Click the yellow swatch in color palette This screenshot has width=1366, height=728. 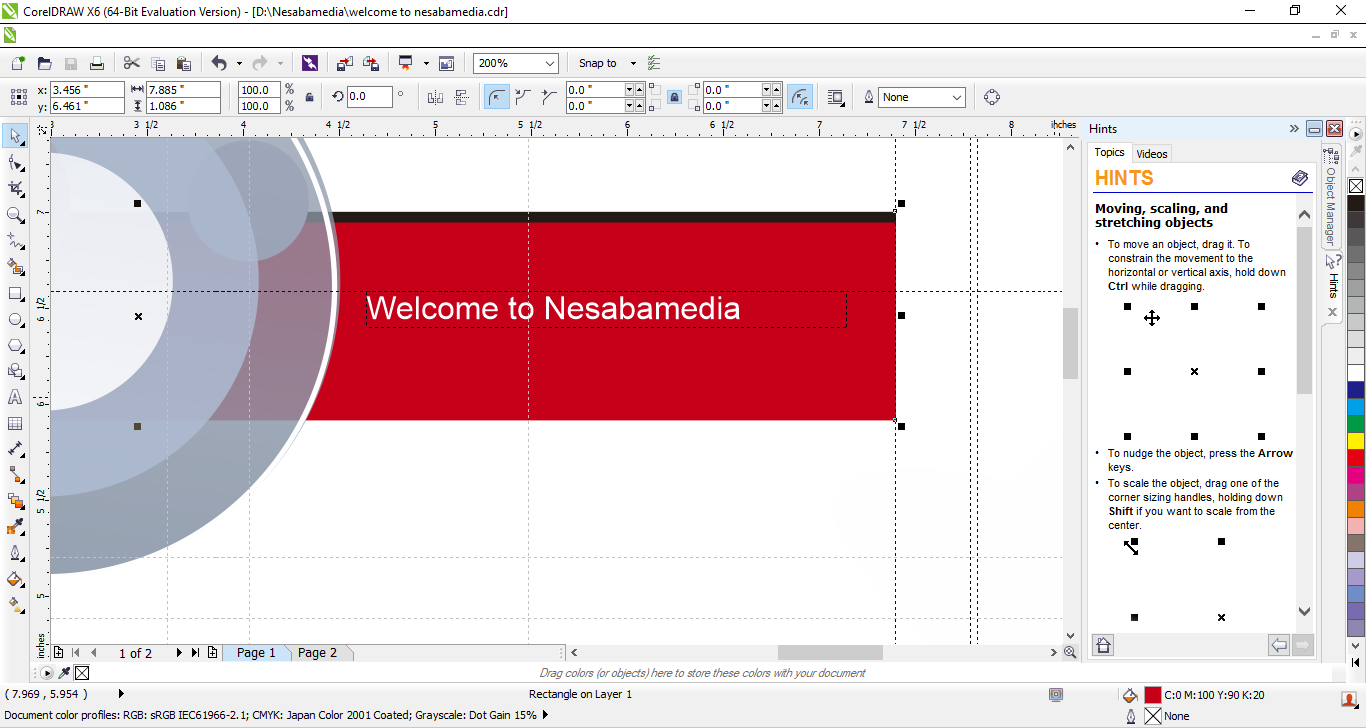(1355, 440)
